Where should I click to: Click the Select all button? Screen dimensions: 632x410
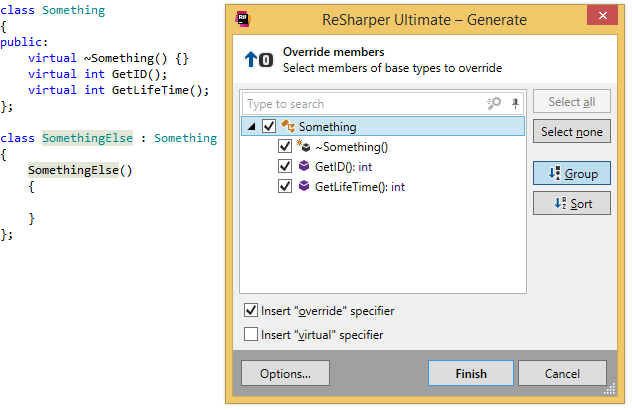point(572,102)
